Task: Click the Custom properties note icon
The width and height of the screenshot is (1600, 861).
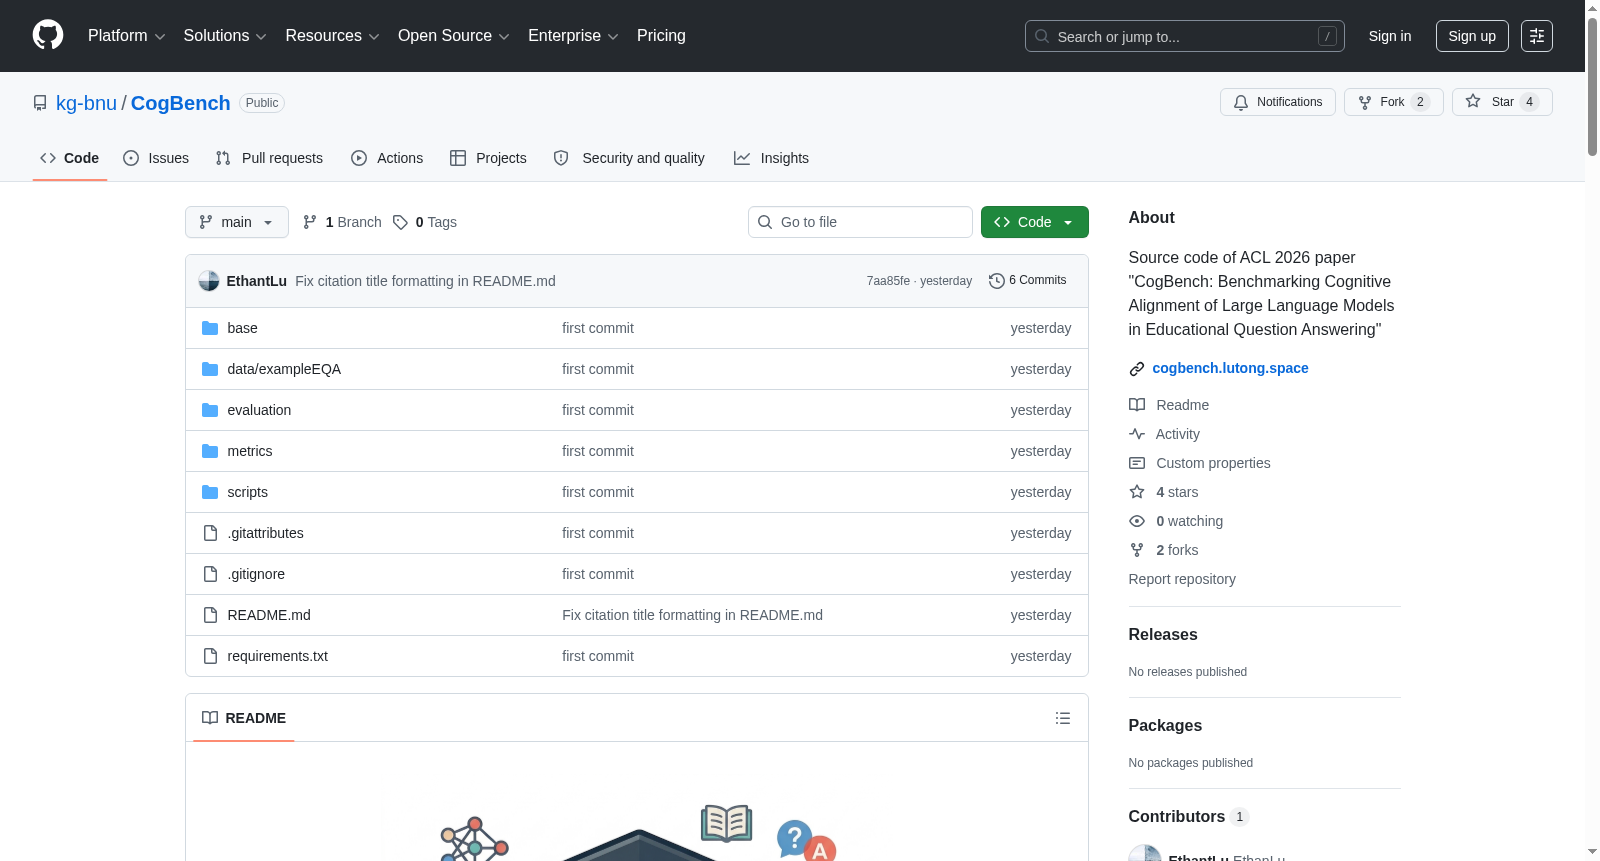Action: tap(1137, 463)
